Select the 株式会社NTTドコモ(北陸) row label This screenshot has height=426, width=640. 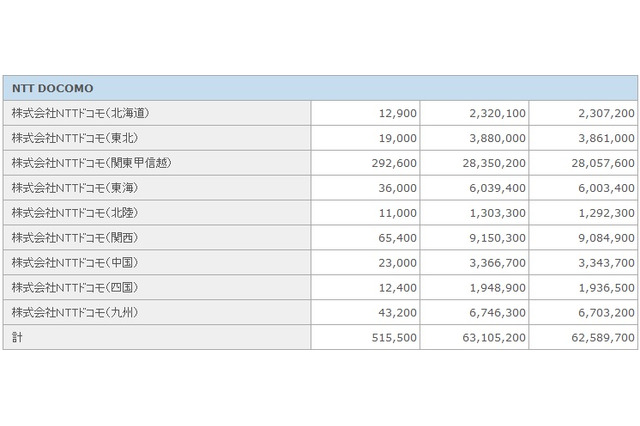74,213
